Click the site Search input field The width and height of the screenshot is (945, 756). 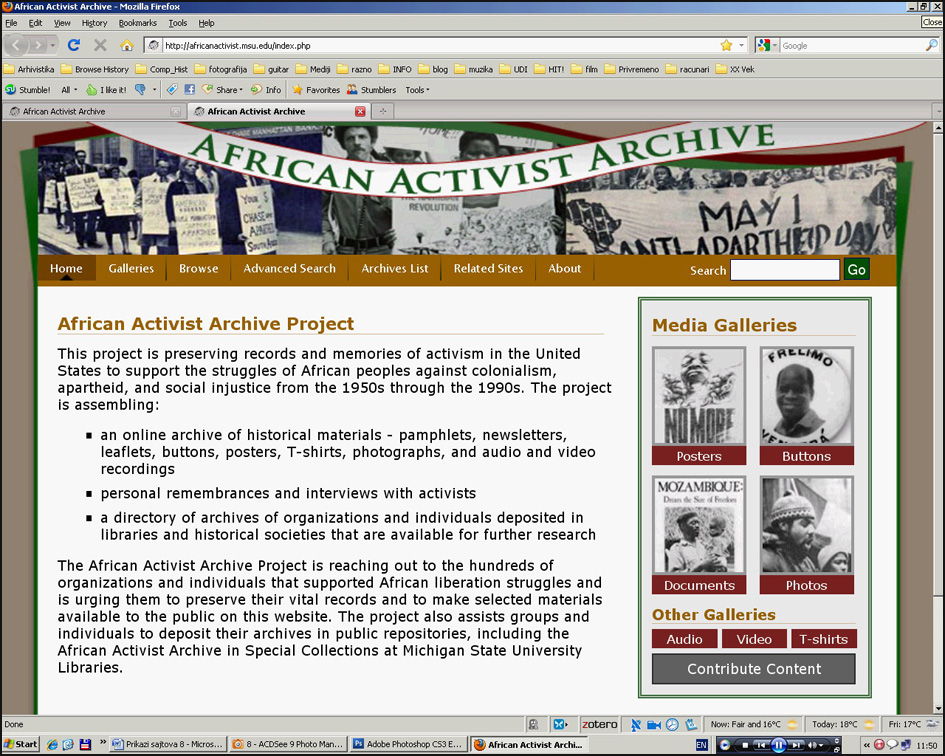pyautogui.click(x=784, y=270)
